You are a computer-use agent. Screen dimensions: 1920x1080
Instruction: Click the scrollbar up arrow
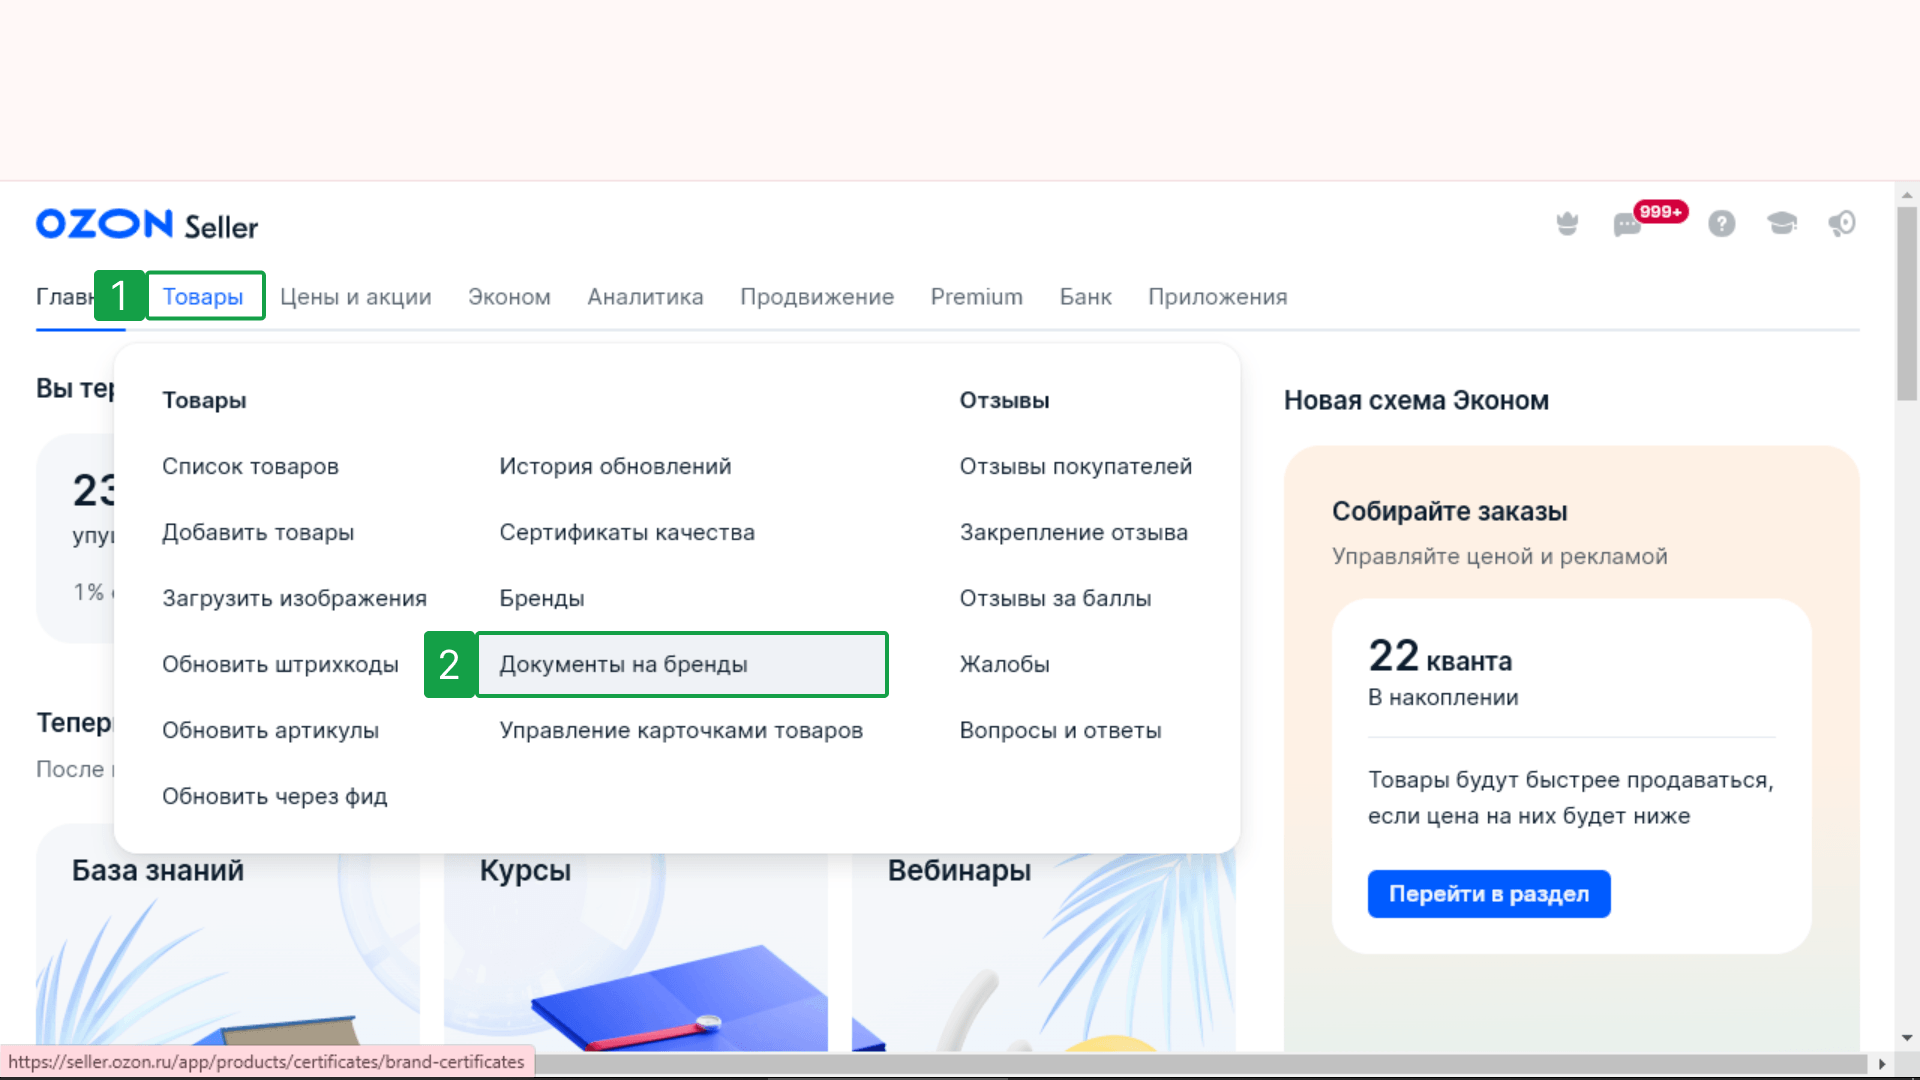tap(1907, 194)
